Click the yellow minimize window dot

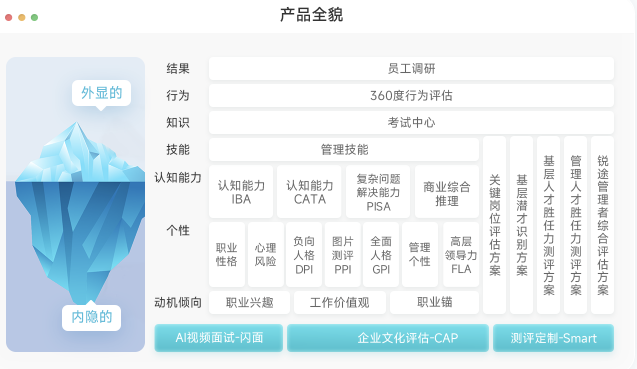click(x=22, y=17)
